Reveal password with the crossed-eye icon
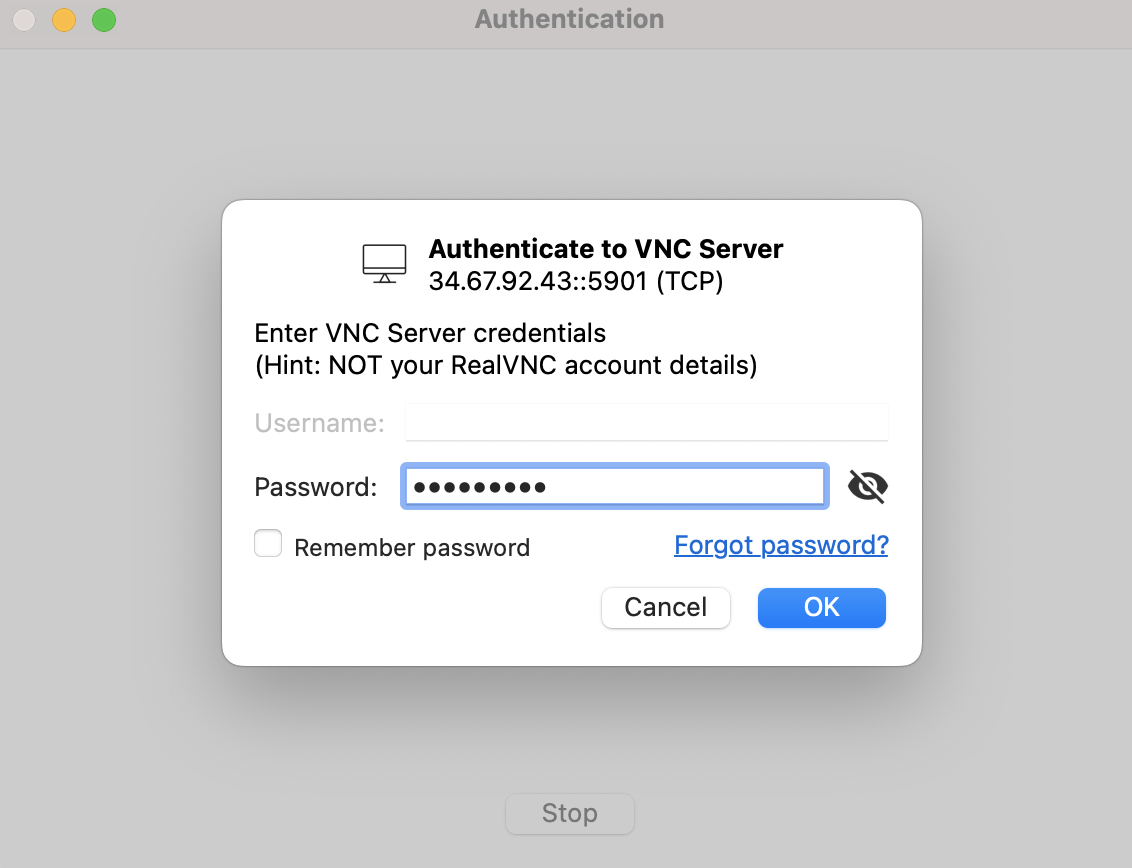 (867, 486)
